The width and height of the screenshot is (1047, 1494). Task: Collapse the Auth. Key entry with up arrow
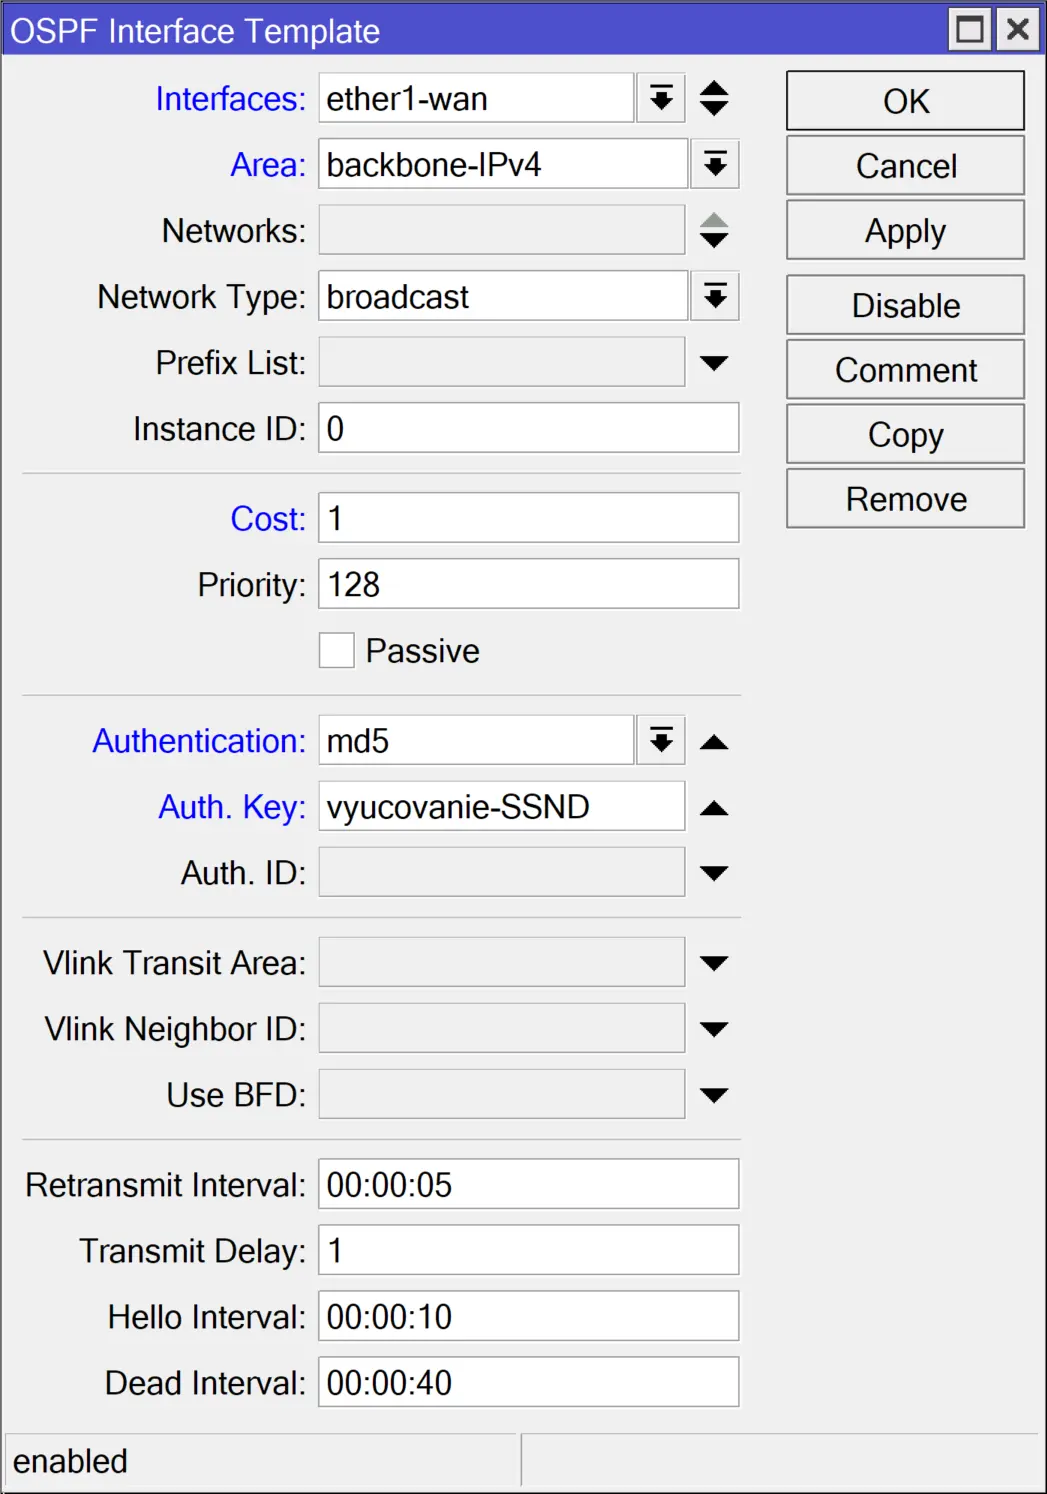pos(715,805)
